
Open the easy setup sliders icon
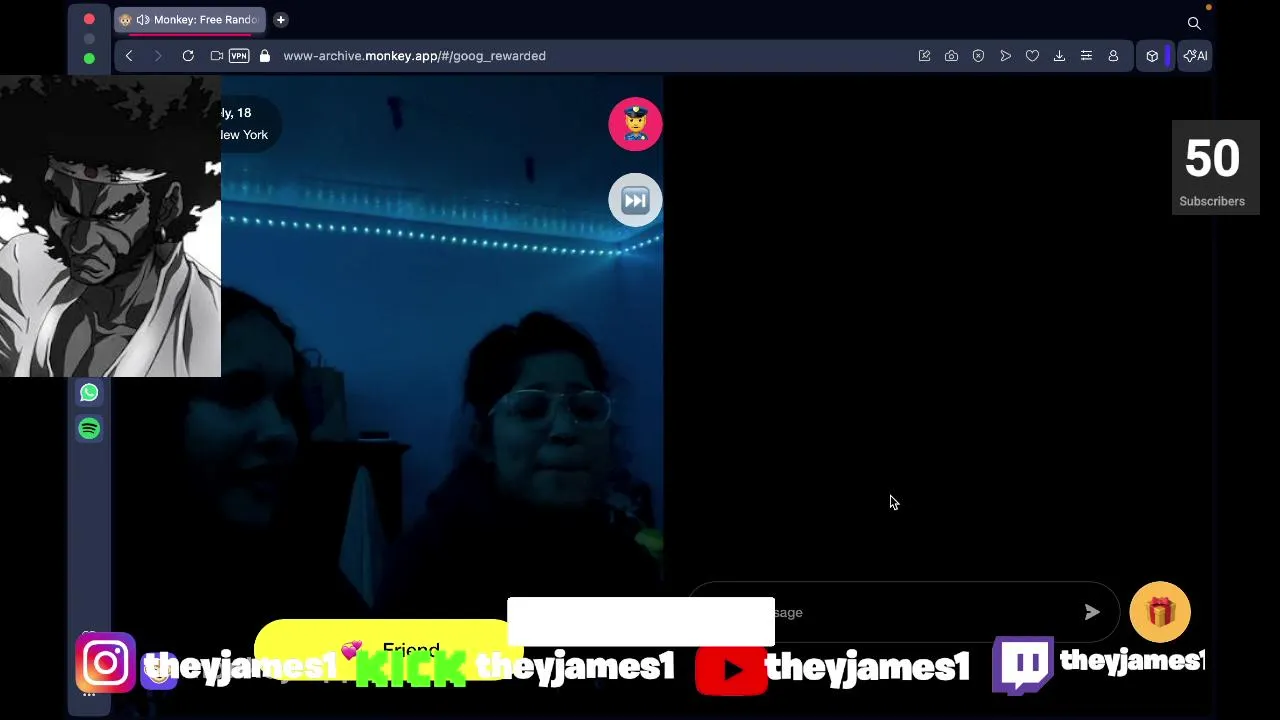click(x=1086, y=56)
